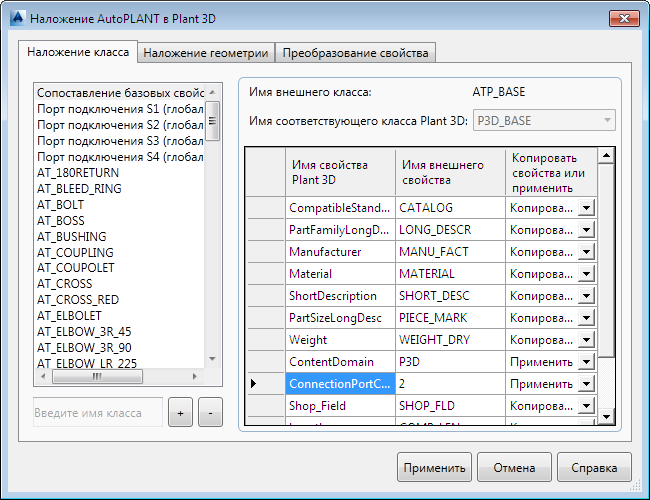Select AT_BOSS in class list

click(x=120, y=221)
